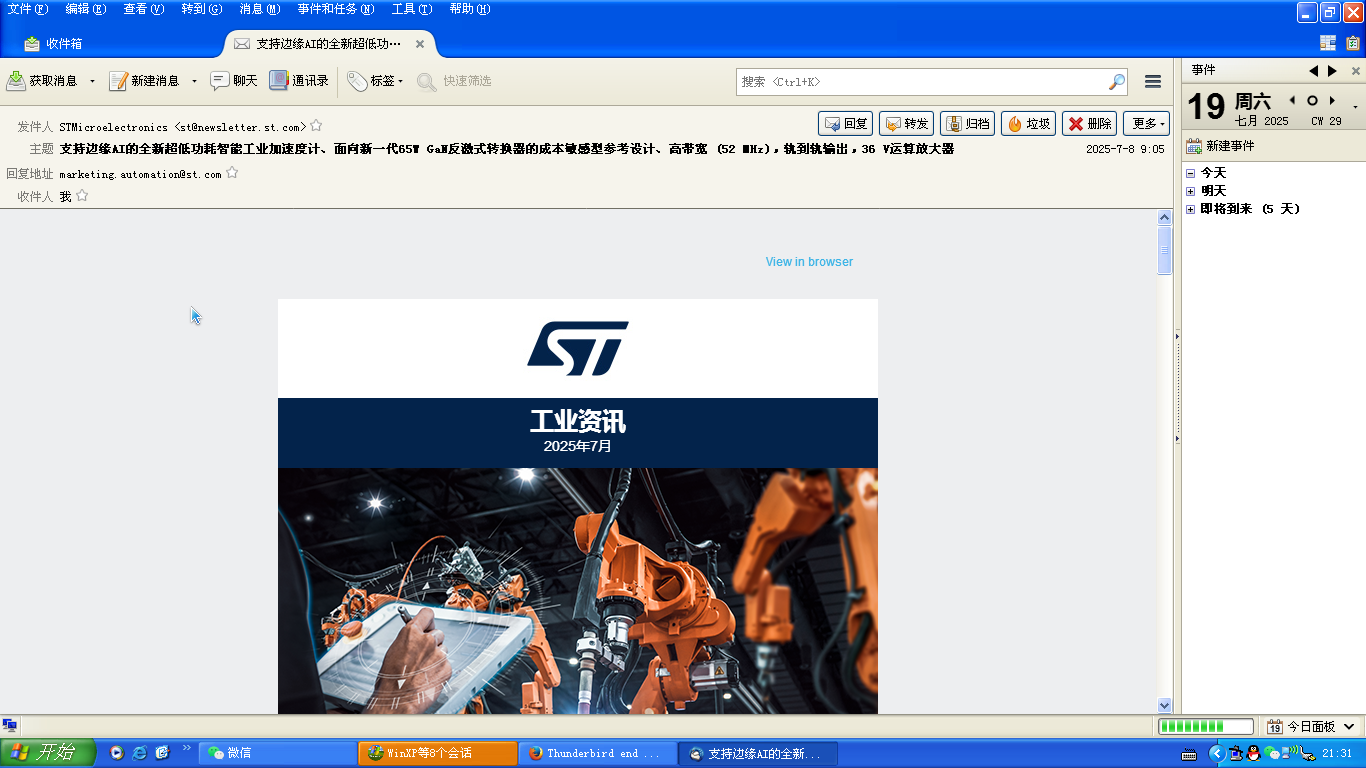The image size is (1366, 768).
Task: Click the robot arm banner image
Action: click(x=578, y=590)
